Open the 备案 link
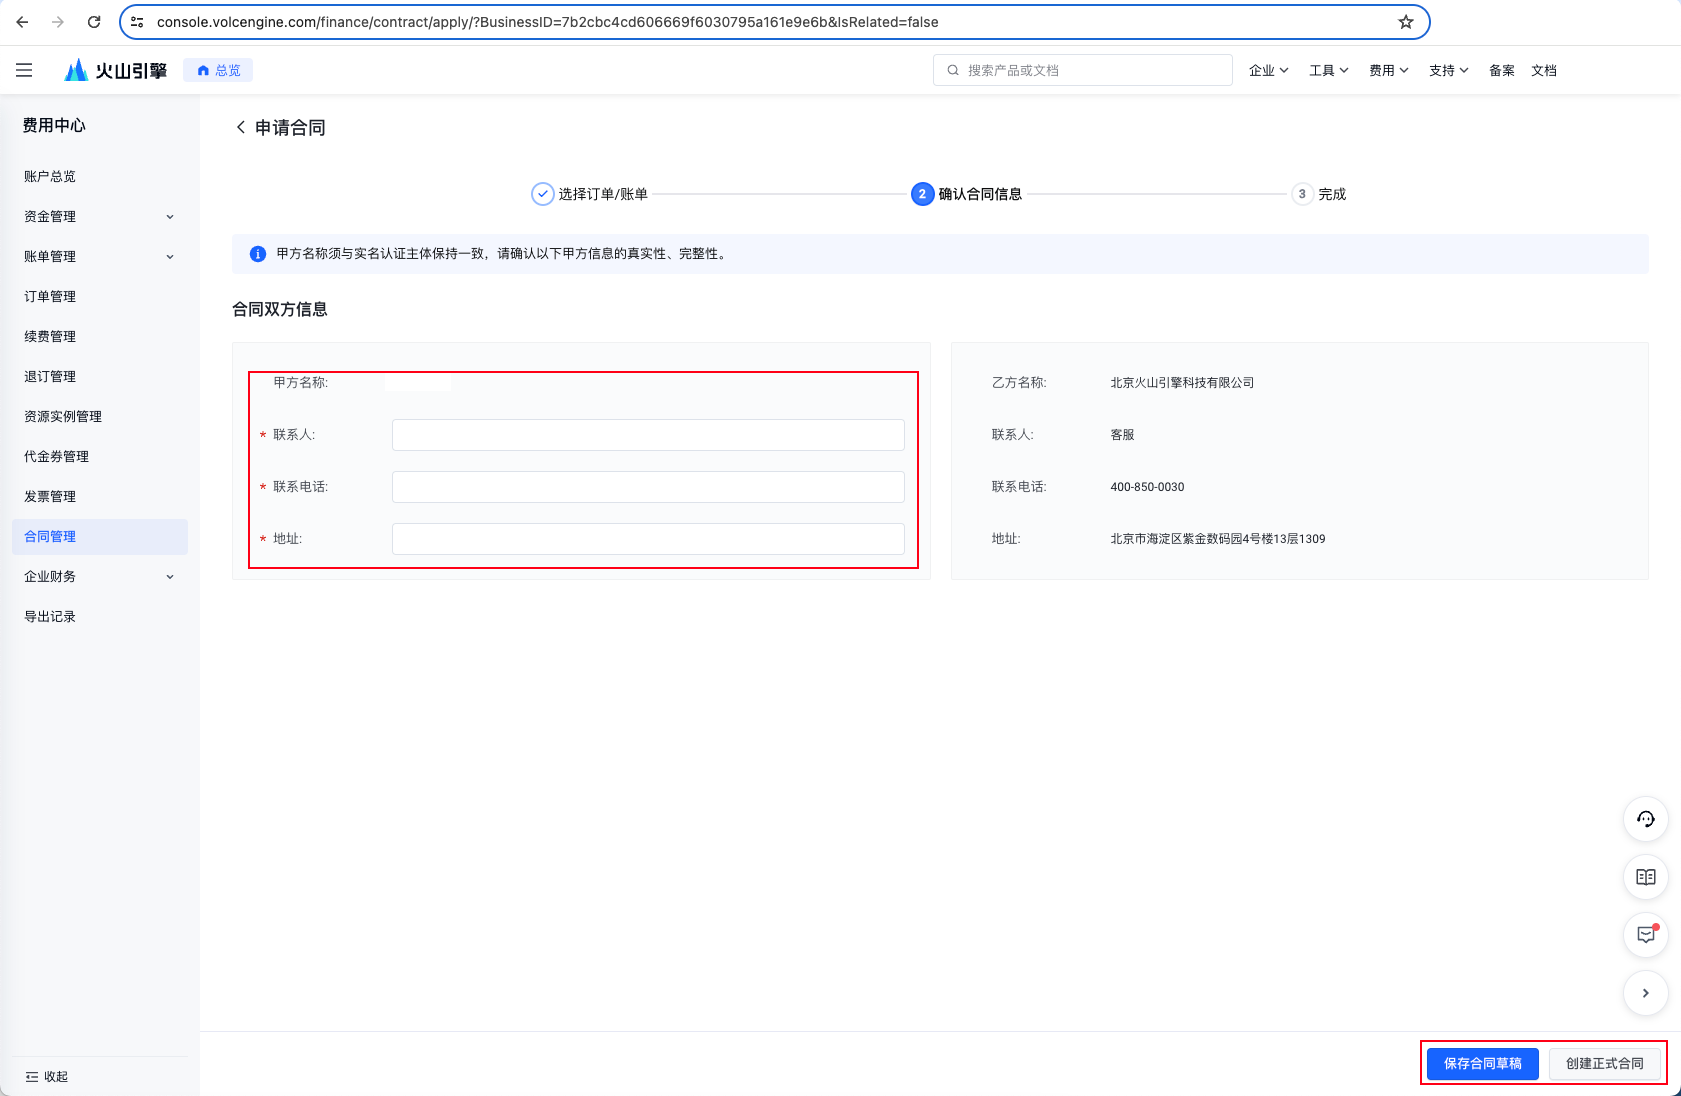1681x1096 pixels. pos(1502,70)
